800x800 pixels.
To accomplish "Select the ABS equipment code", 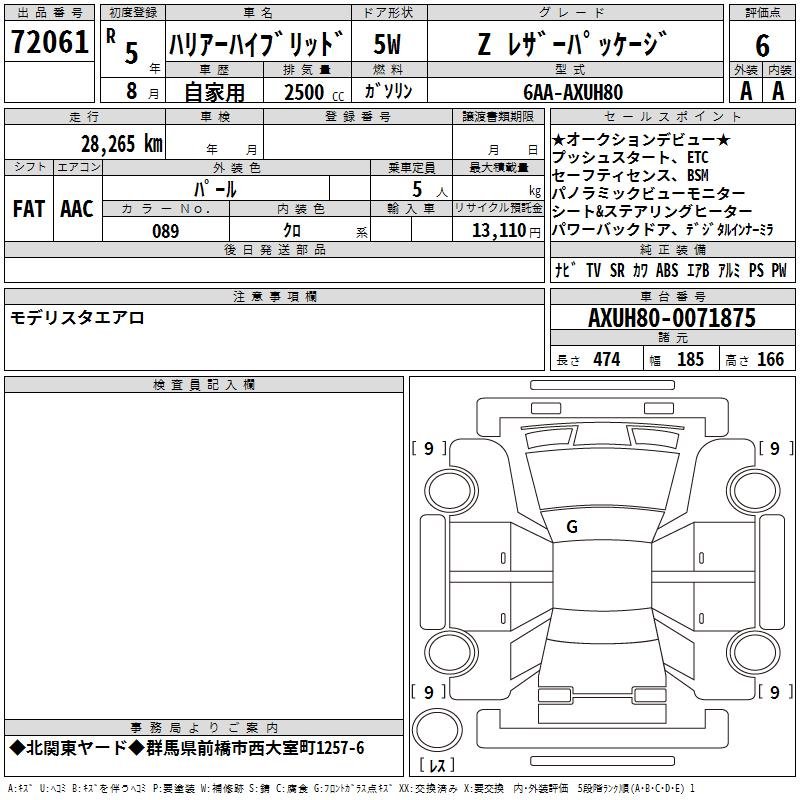I will coord(667,270).
